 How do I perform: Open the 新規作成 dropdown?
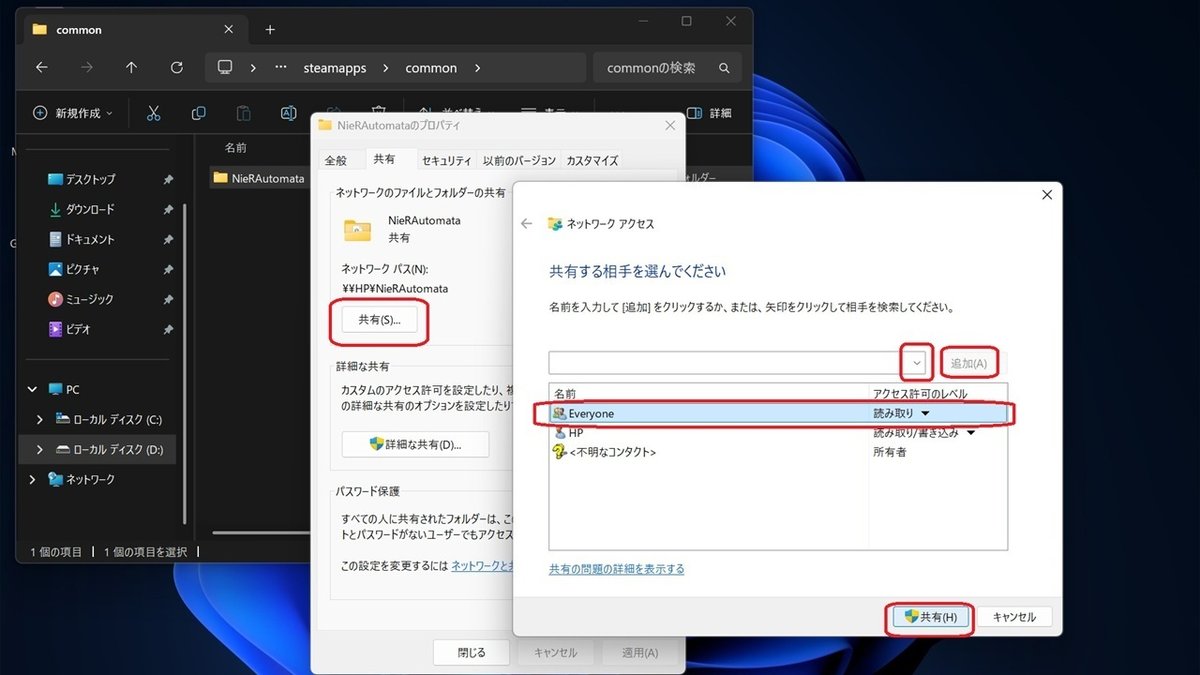point(73,113)
